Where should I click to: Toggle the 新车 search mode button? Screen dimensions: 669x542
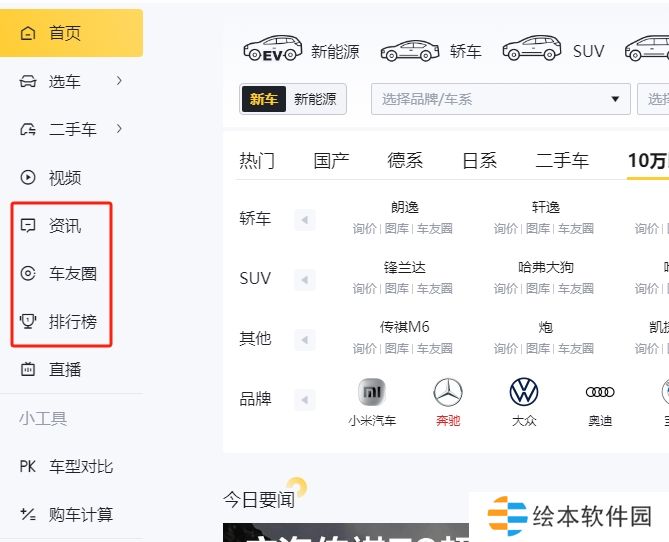click(264, 99)
